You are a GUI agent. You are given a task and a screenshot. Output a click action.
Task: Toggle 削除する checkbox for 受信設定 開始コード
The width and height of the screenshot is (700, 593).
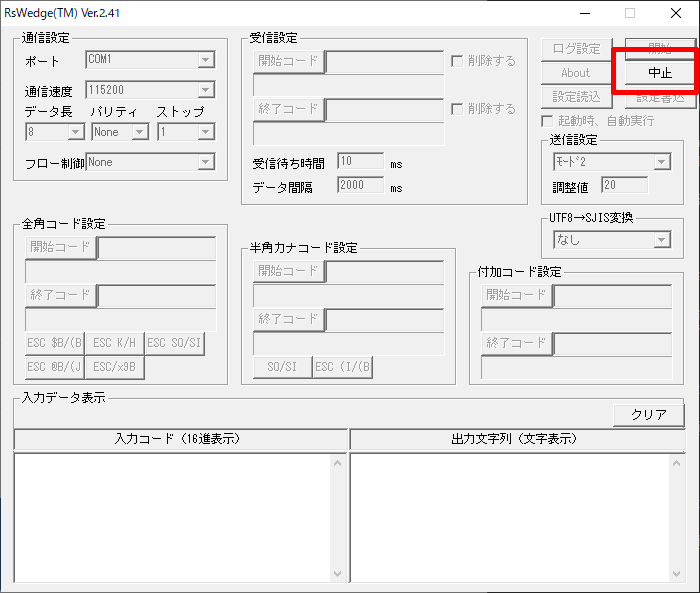[x=457, y=61]
